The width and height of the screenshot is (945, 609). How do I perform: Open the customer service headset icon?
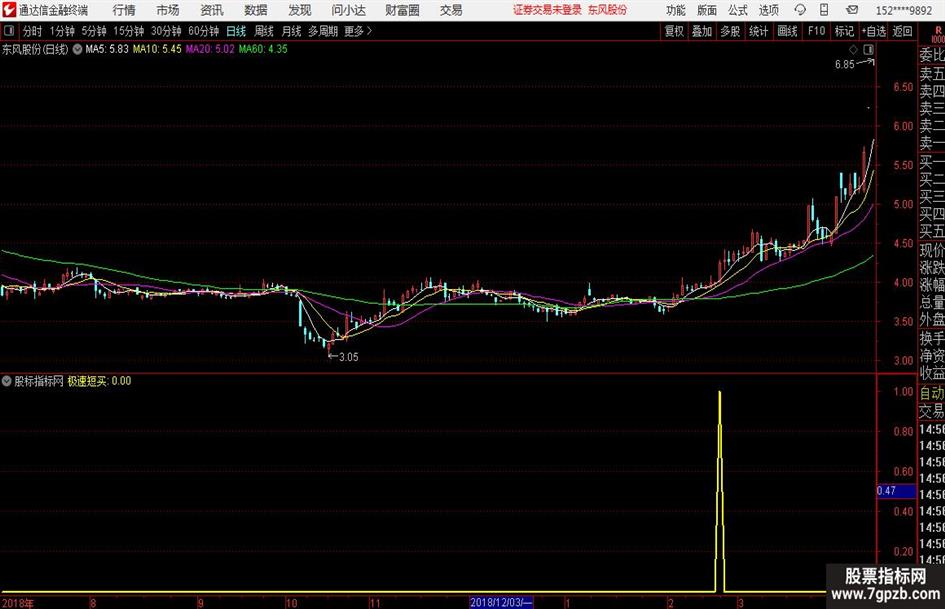[x=800, y=10]
